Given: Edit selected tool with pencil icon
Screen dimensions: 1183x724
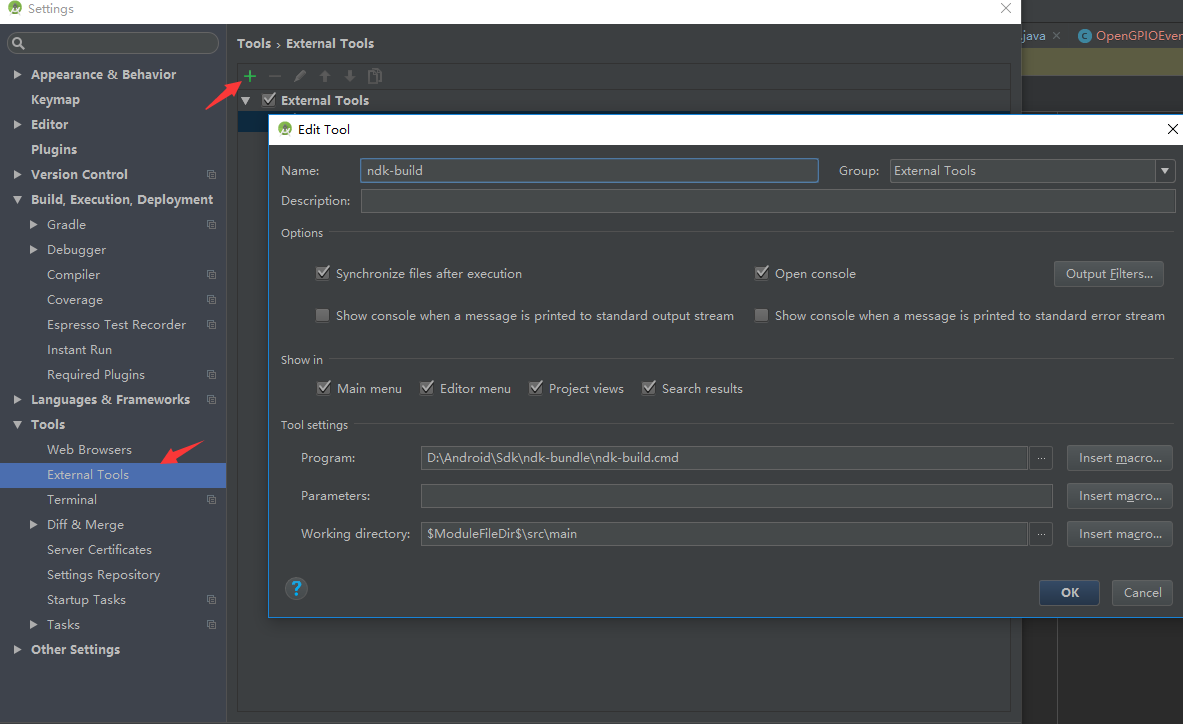Looking at the screenshot, I should coord(300,76).
